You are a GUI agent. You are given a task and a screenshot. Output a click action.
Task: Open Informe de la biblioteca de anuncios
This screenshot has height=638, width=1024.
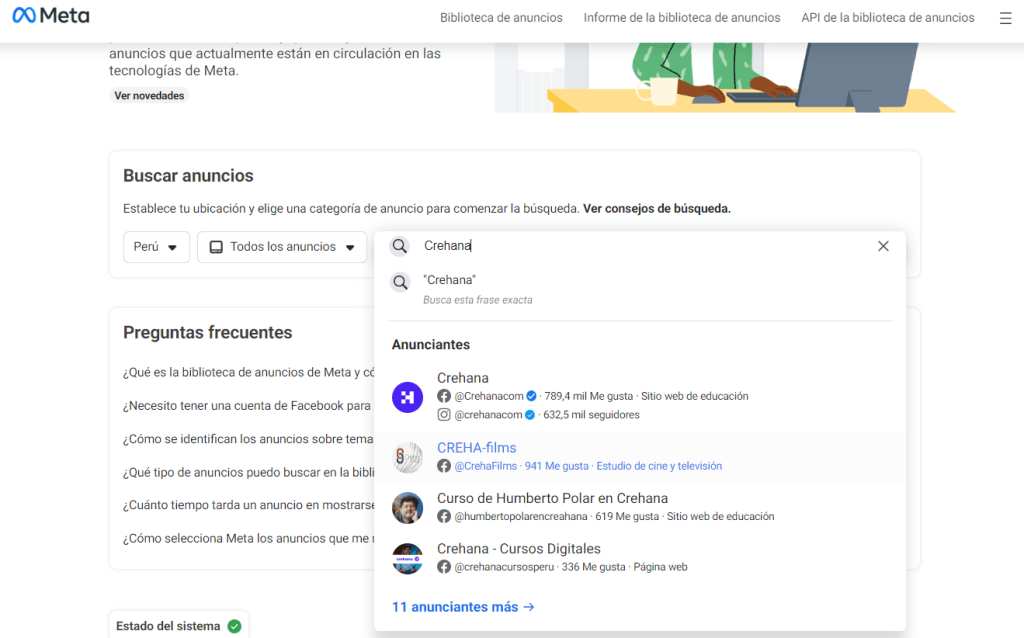682,18
